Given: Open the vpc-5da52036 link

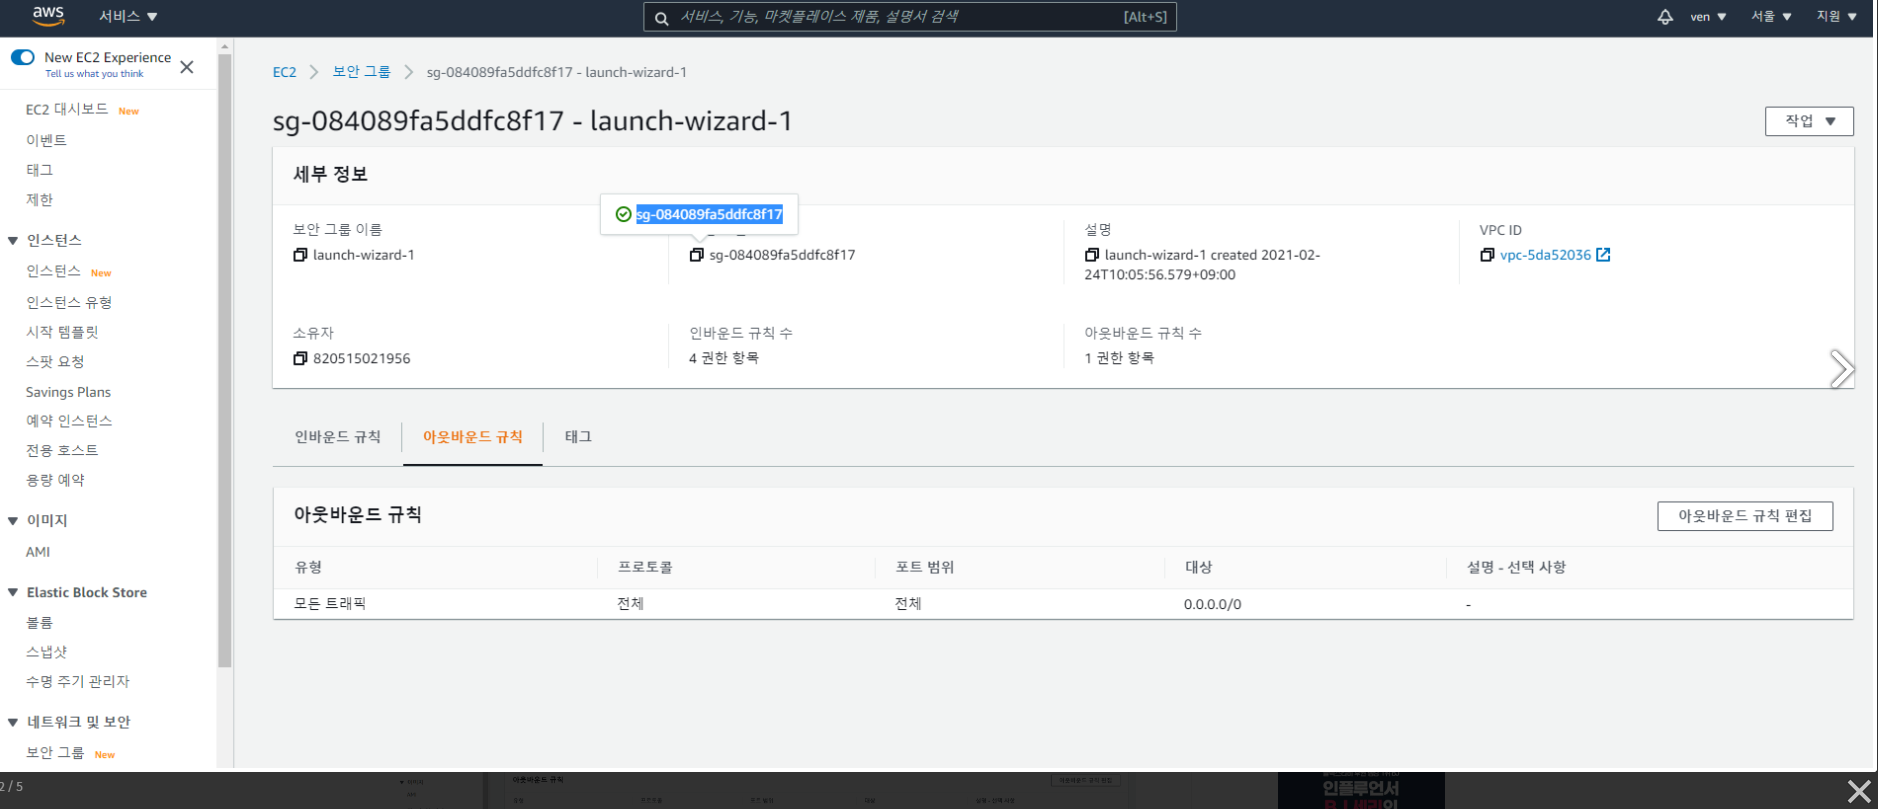Looking at the screenshot, I should tap(1545, 255).
